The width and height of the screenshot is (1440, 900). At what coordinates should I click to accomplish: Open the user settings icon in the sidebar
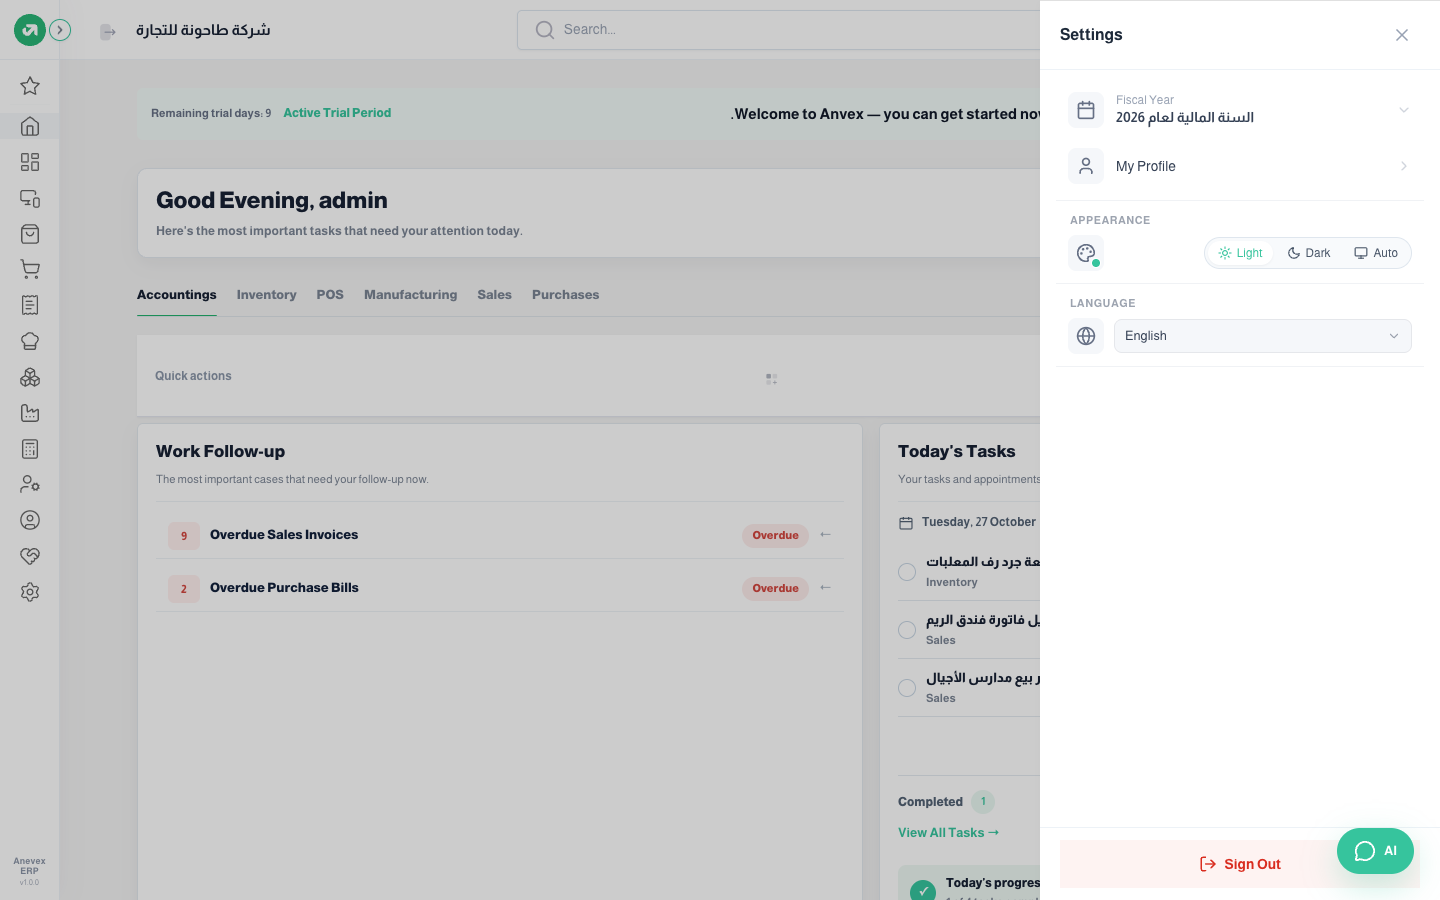tap(30, 484)
